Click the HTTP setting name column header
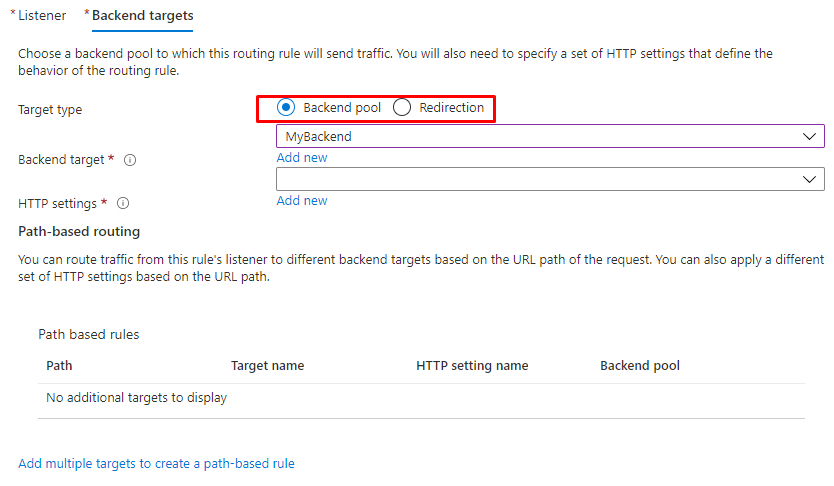This screenshot has width=834, height=486. (472, 366)
